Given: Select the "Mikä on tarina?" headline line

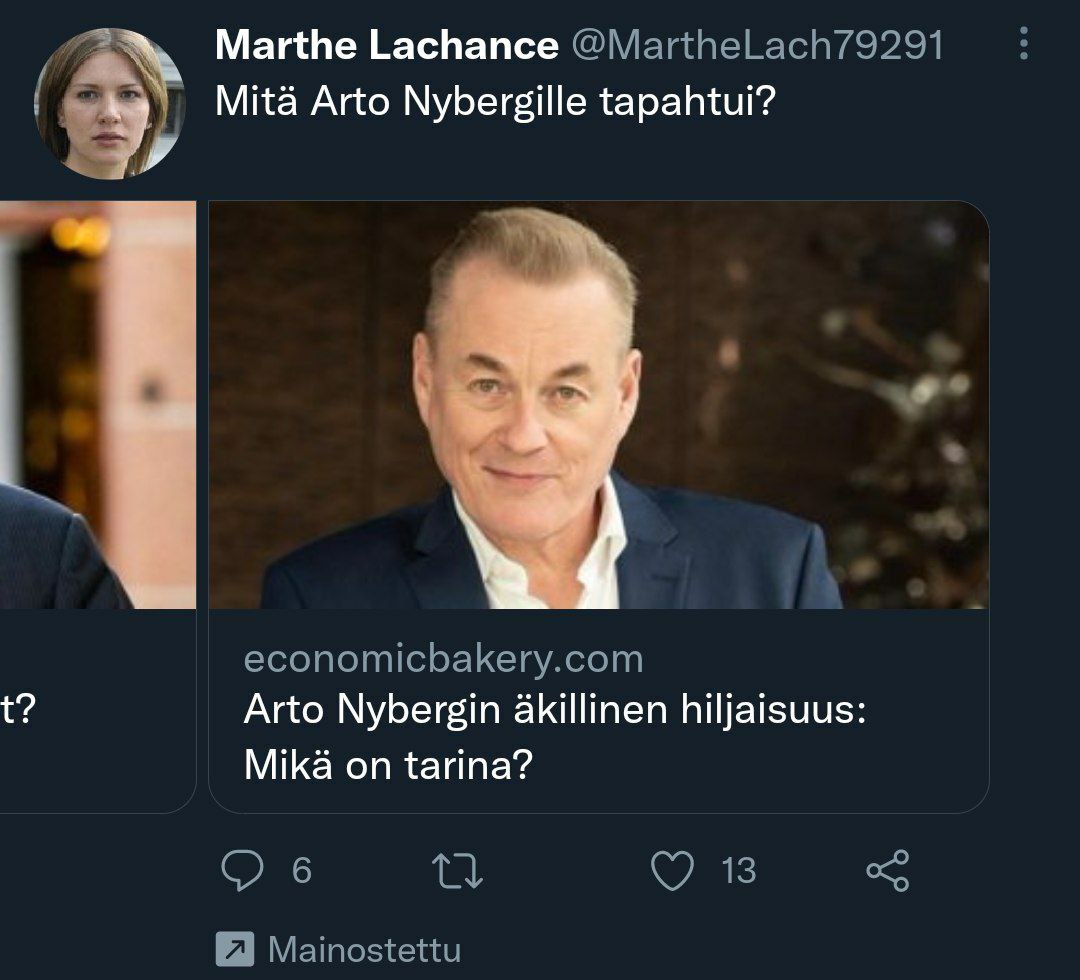Looking at the screenshot, I should [x=388, y=766].
